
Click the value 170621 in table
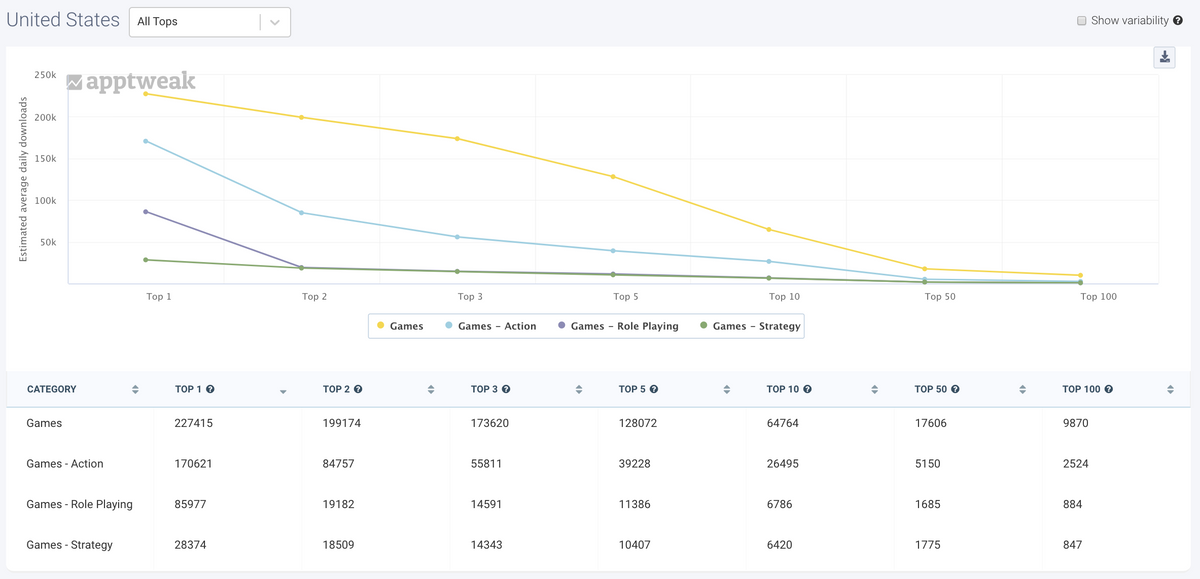click(194, 464)
